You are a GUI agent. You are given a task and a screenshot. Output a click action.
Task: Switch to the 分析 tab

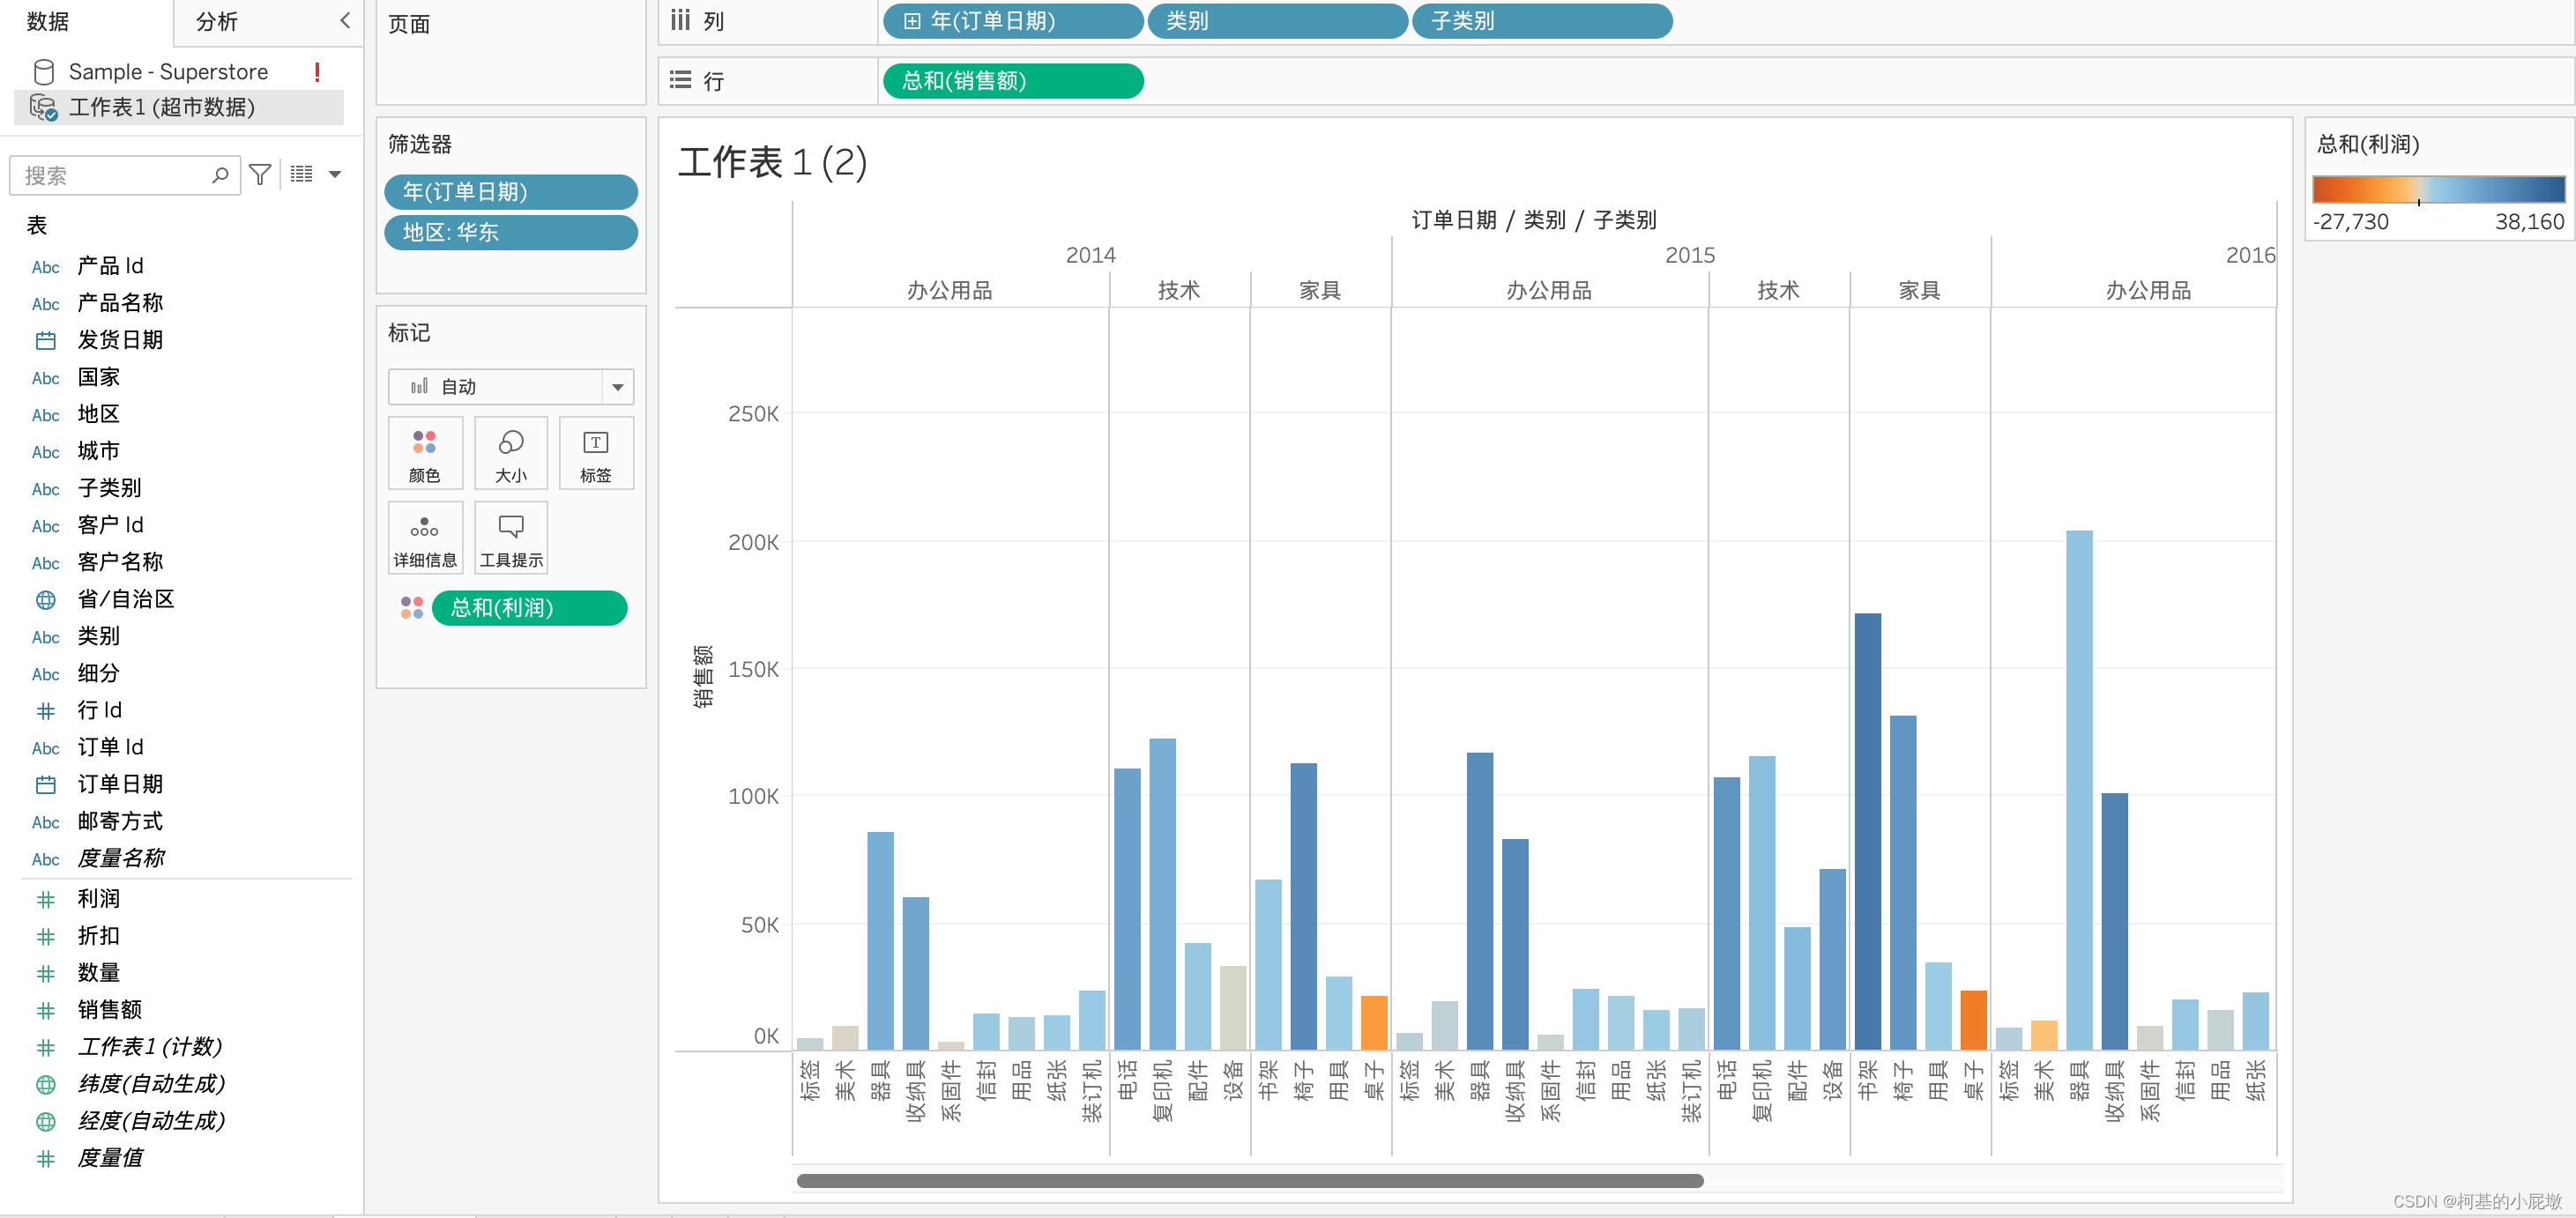pos(217,21)
